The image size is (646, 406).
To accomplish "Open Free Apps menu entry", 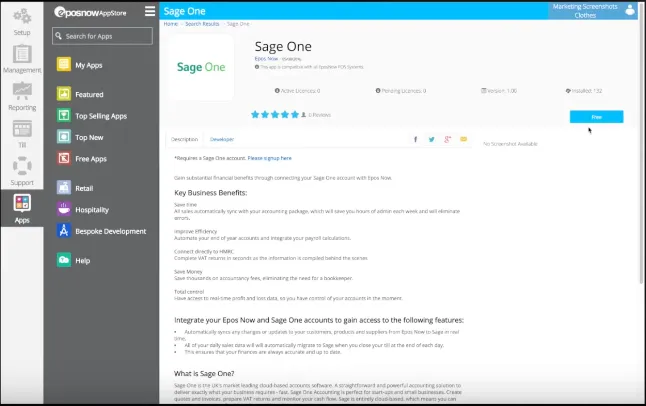I will point(91,159).
